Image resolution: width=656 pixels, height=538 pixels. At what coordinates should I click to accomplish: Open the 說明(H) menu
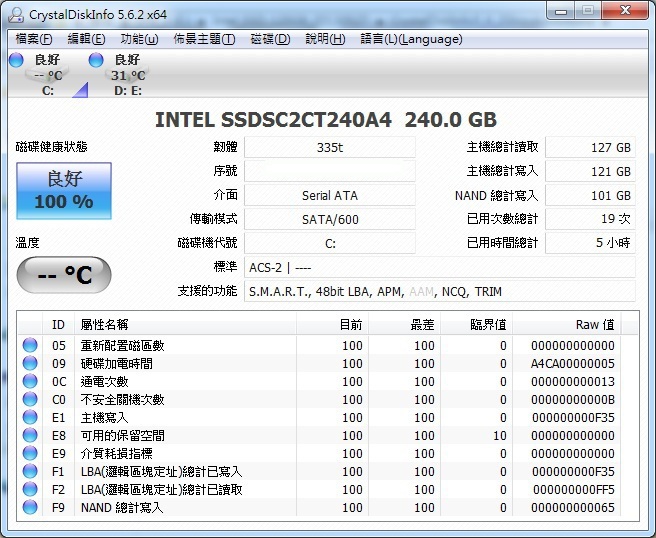[325, 39]
